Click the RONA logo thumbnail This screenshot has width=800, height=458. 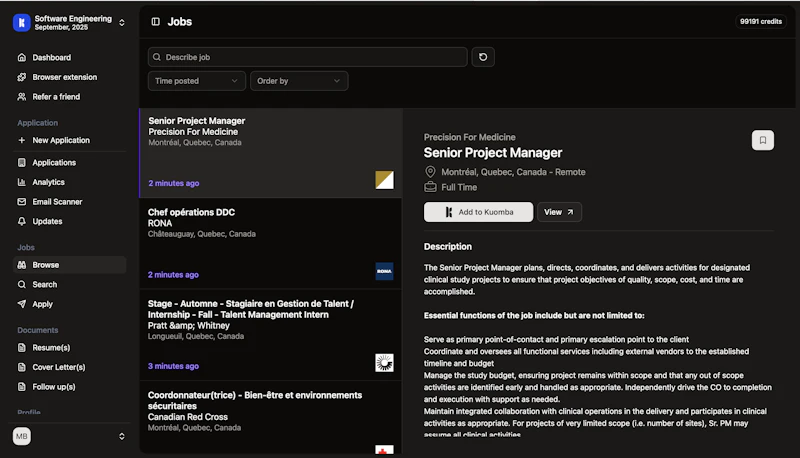click(384, 271)
